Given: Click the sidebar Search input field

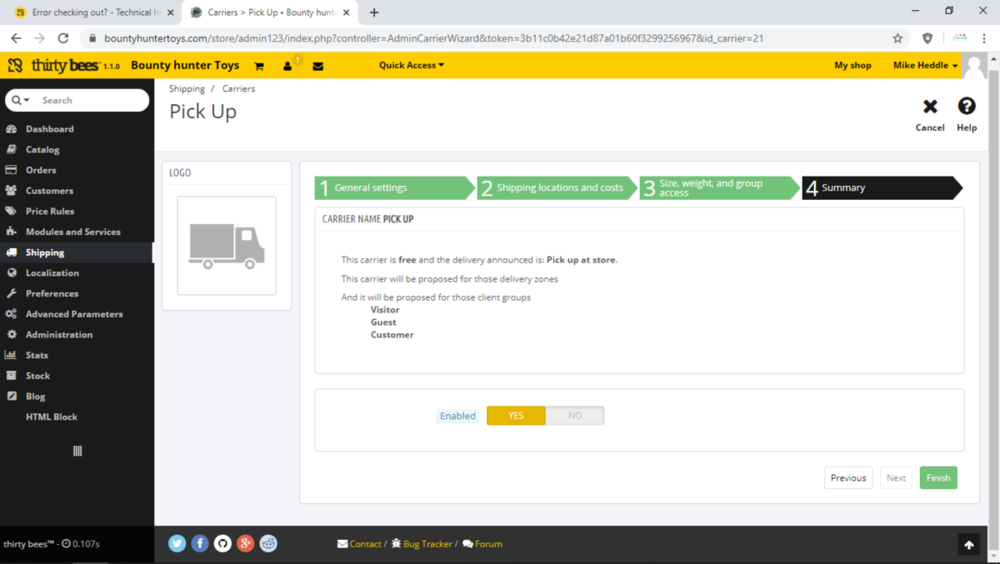Looking at the screenshot, I should [x=90, y=100].
